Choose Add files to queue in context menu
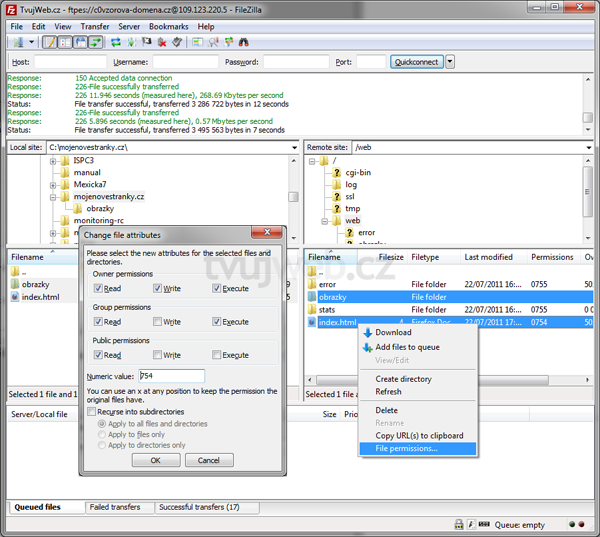600x537 pixels. (x=418, y=347)
